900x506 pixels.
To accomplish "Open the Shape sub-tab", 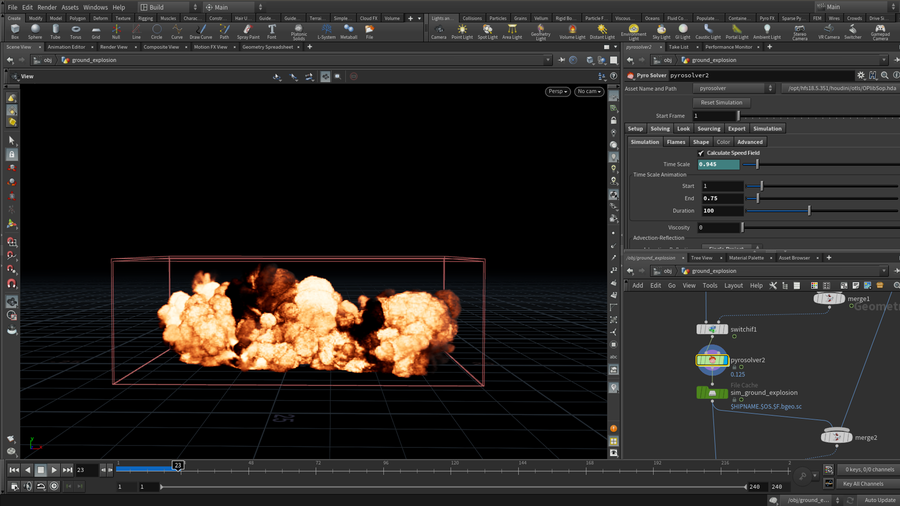I will pyautogui.click(x=701, y=142).
